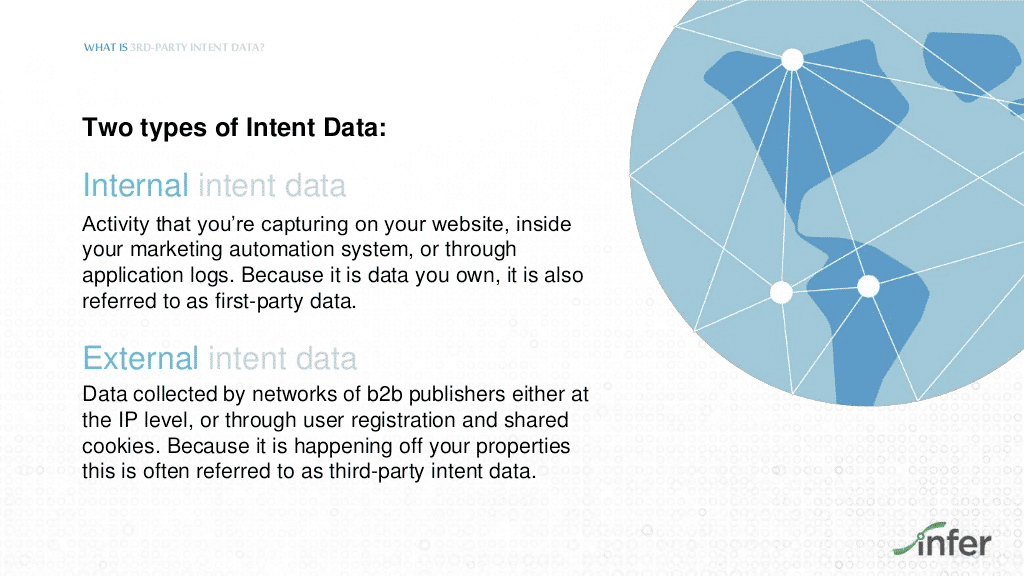Click the lower-left white node on the globe
The height and width of the screenshot is (576, 1024).
coord(781,292)
